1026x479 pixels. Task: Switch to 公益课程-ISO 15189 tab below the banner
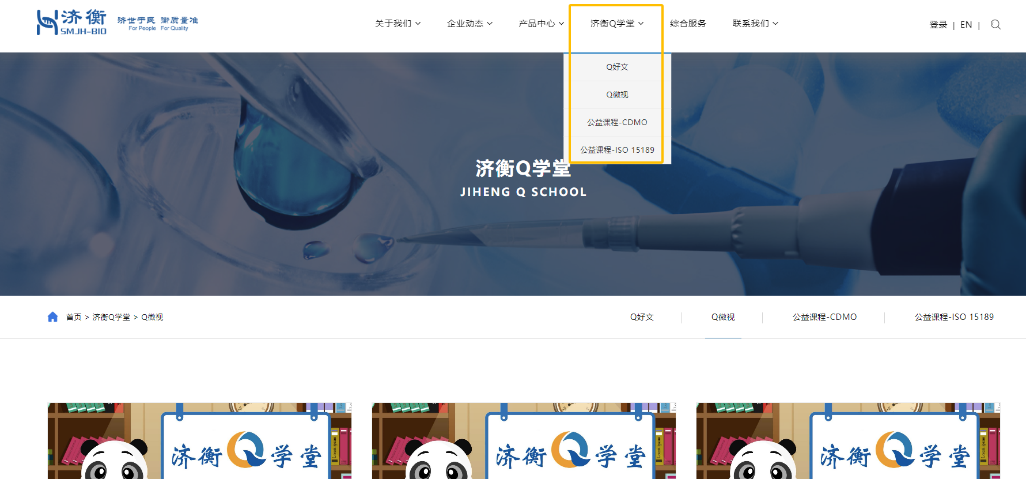click(953, 317)
